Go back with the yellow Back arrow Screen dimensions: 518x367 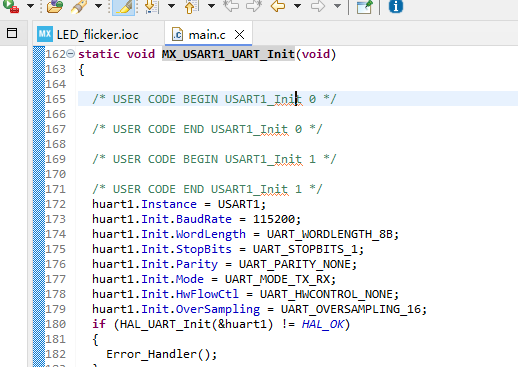point(278,6)
